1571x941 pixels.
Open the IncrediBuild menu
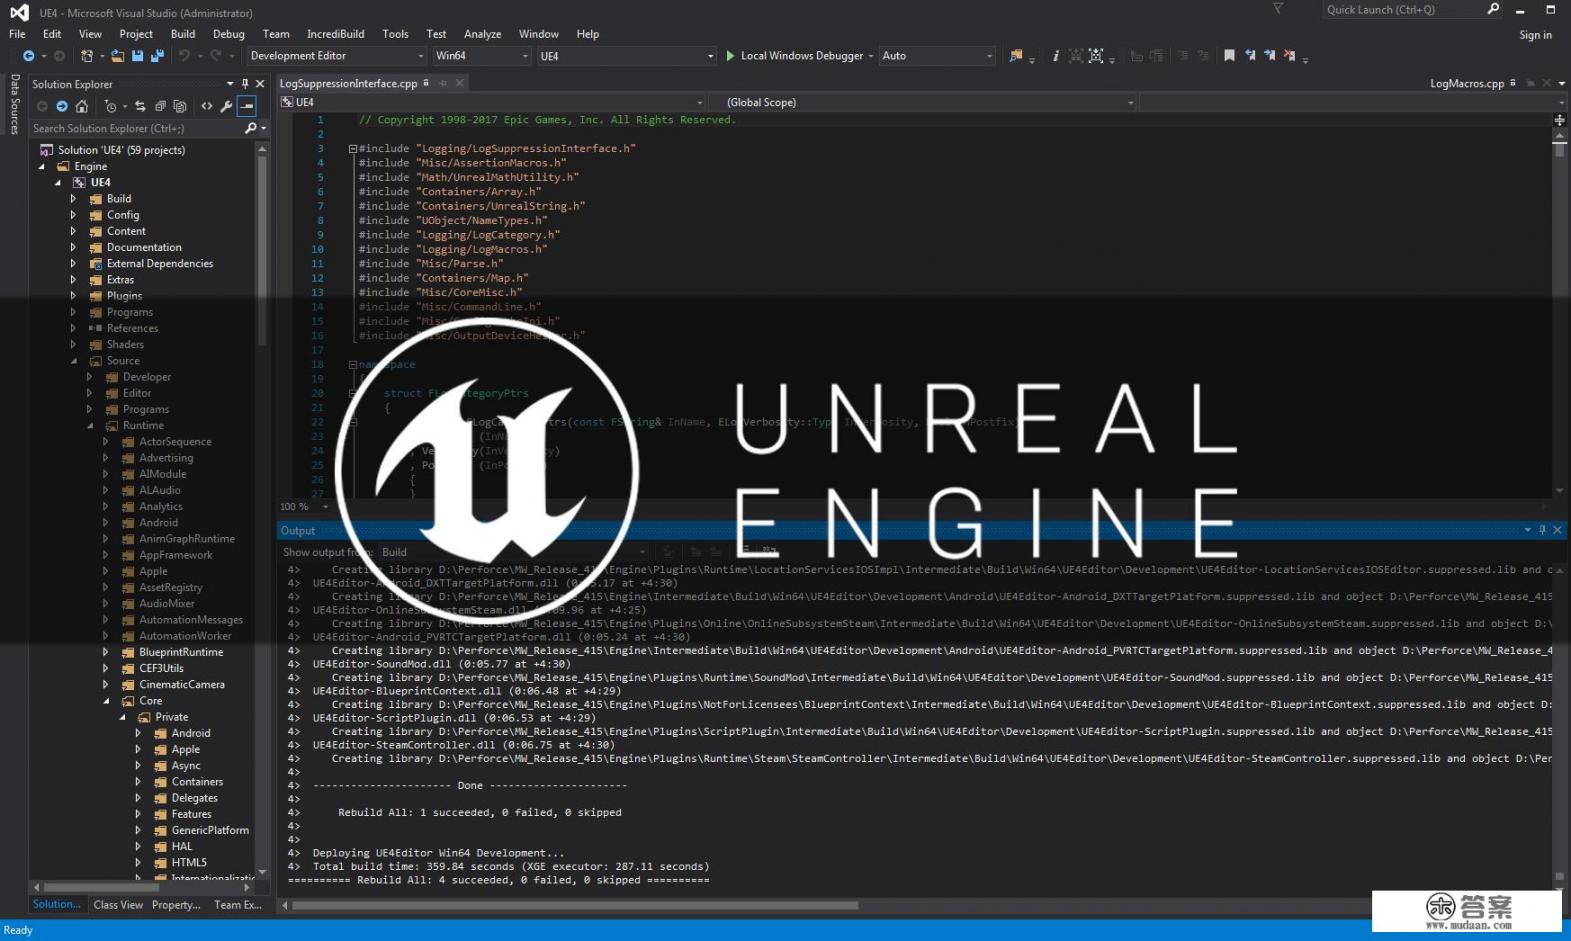coord(336,34)
